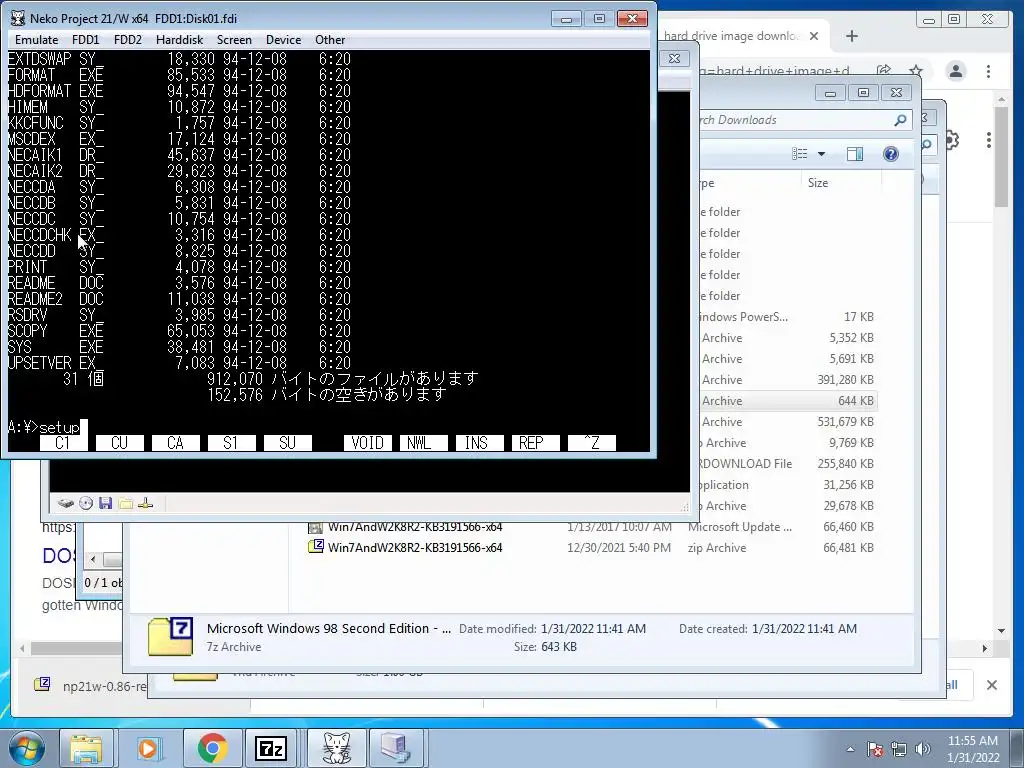
Task: Click the SU function key label
Action: click(x=287, y=443)
